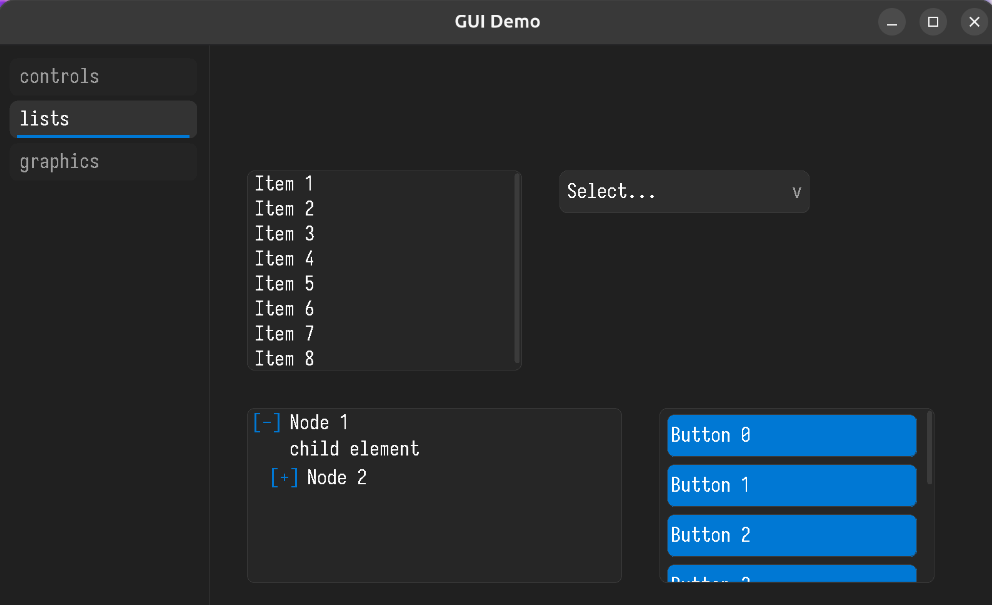Select the 'child element' tree row
Screen dimensions: 992x605
[x=354, y=449]
